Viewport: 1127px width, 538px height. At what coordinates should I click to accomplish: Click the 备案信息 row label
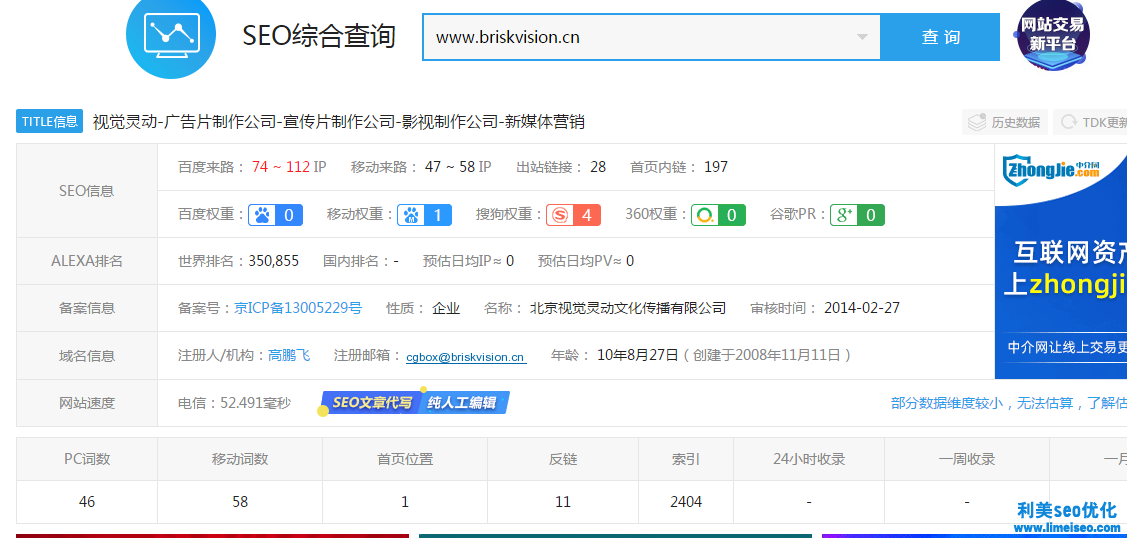[87, 308]
